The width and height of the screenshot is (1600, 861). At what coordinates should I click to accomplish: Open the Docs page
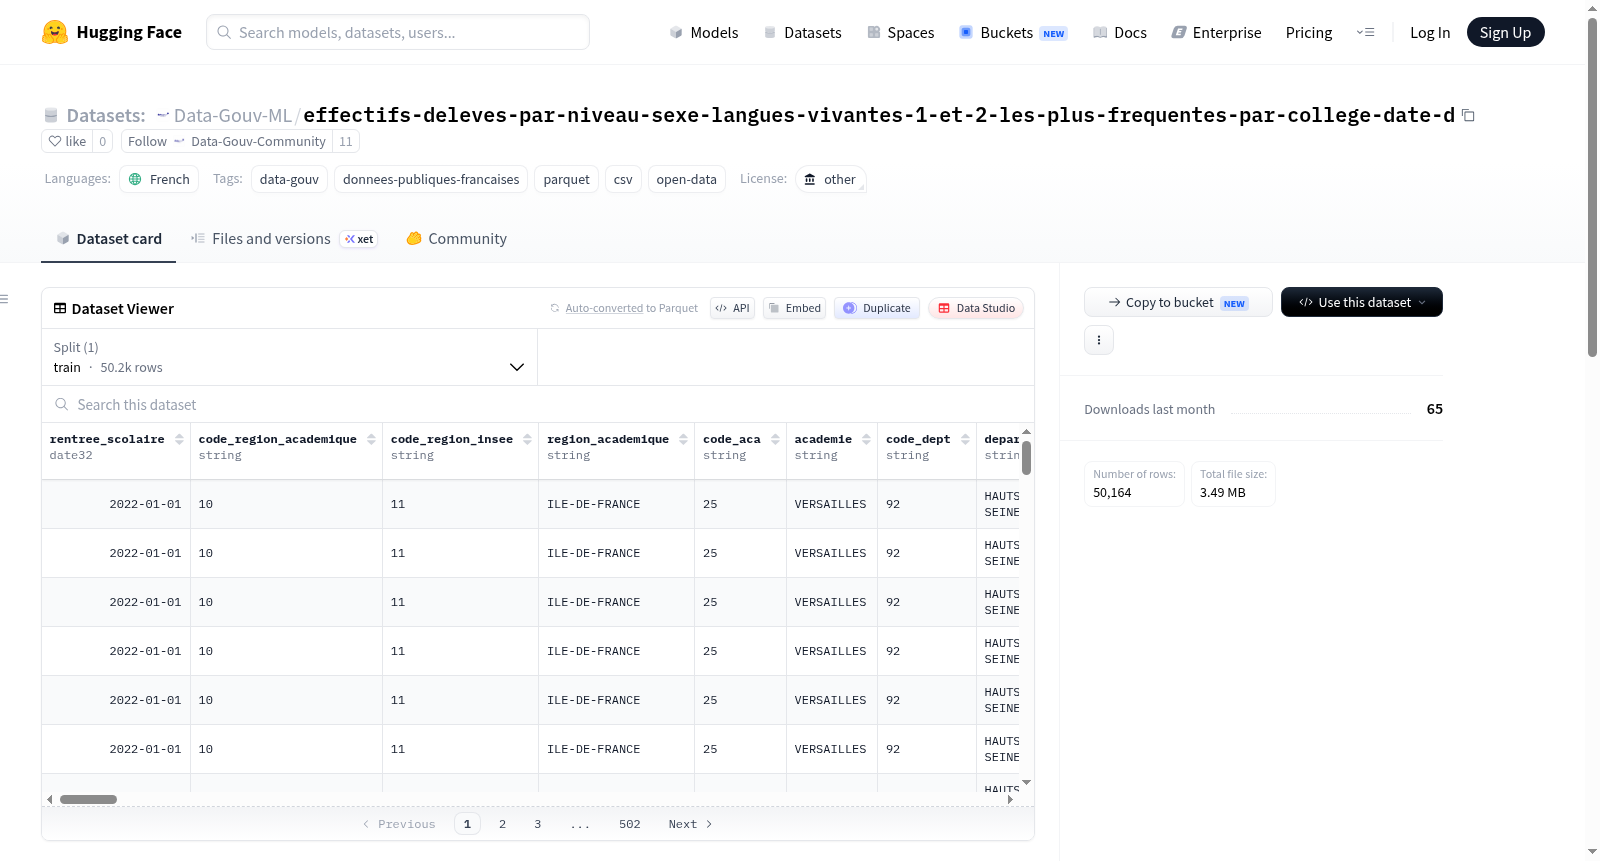[x=1120, y=32]
